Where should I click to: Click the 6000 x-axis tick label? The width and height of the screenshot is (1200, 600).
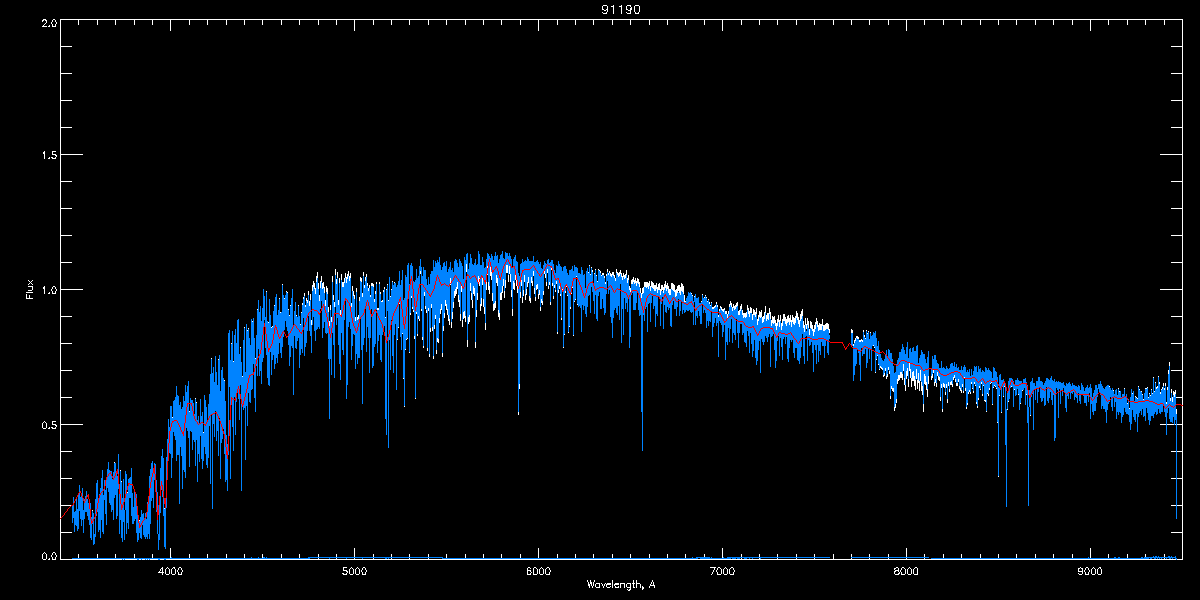coord(538,572)
